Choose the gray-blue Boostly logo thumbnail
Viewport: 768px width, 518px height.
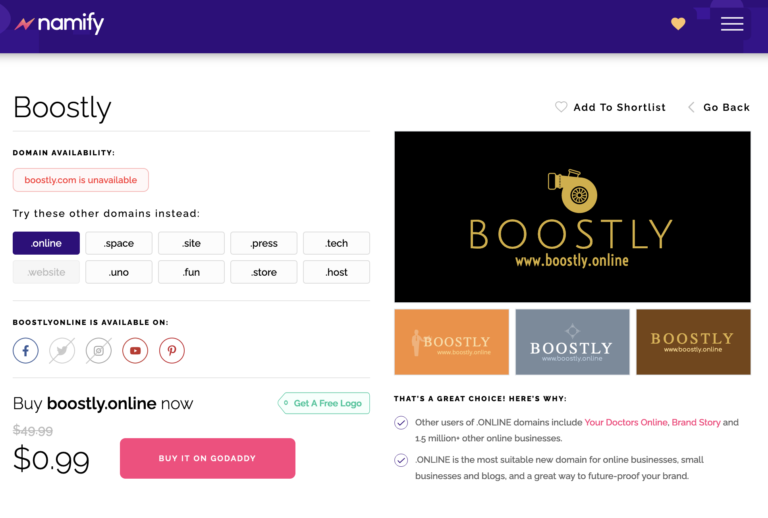572,342
